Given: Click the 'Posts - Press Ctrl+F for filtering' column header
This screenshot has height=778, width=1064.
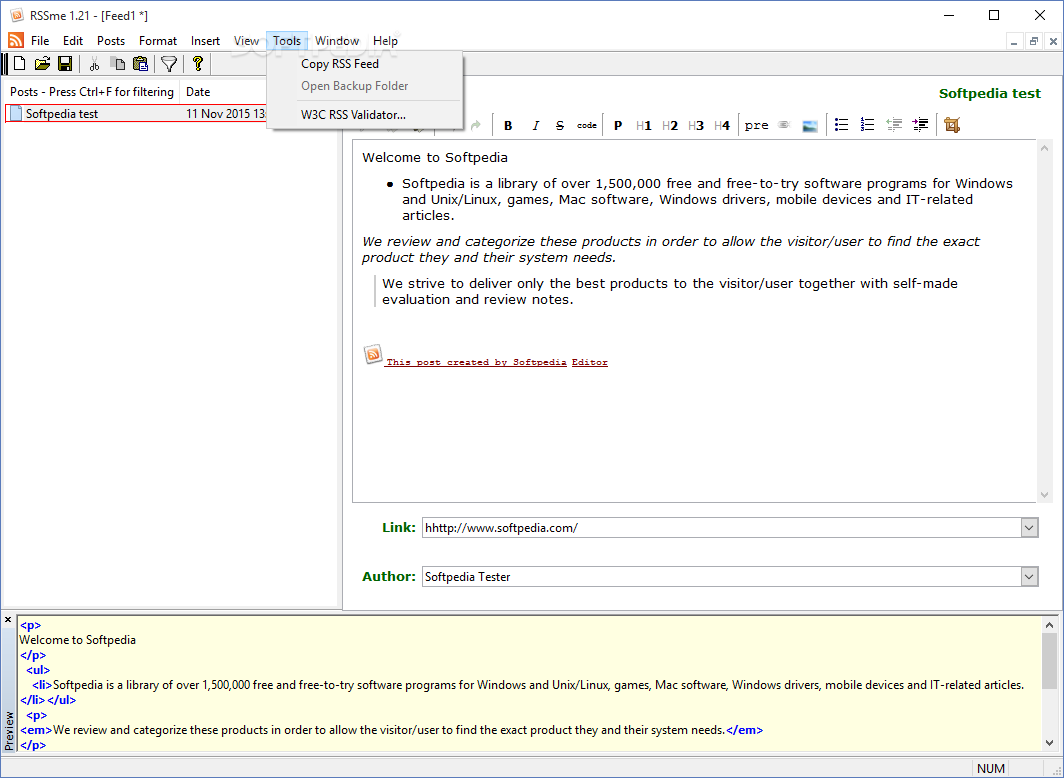Looking at the screenshot, I should coord(92,92).
